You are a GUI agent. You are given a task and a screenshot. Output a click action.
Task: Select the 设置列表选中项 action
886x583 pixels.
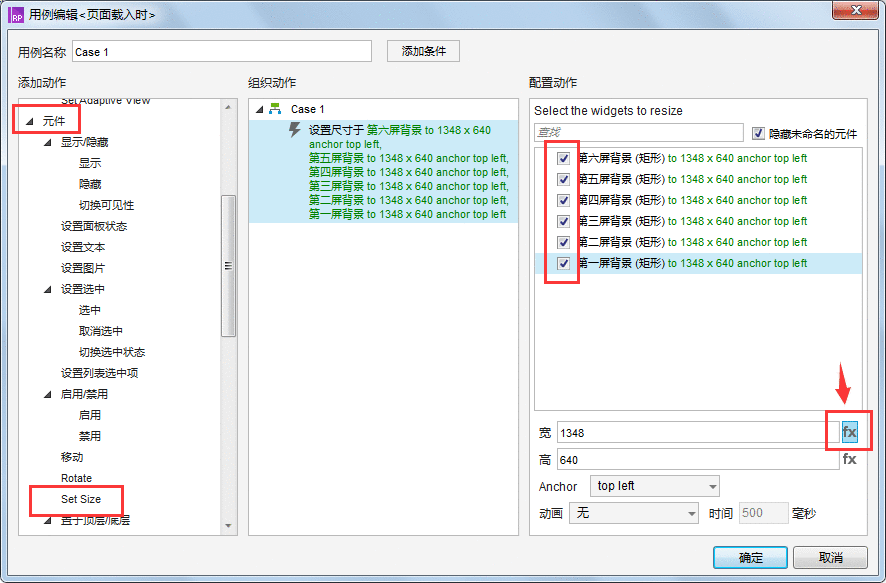pos(99,373)
